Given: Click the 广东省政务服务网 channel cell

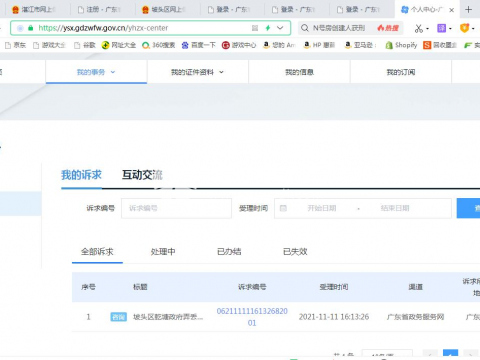Looking at the screenshot, I should point(415,317).
